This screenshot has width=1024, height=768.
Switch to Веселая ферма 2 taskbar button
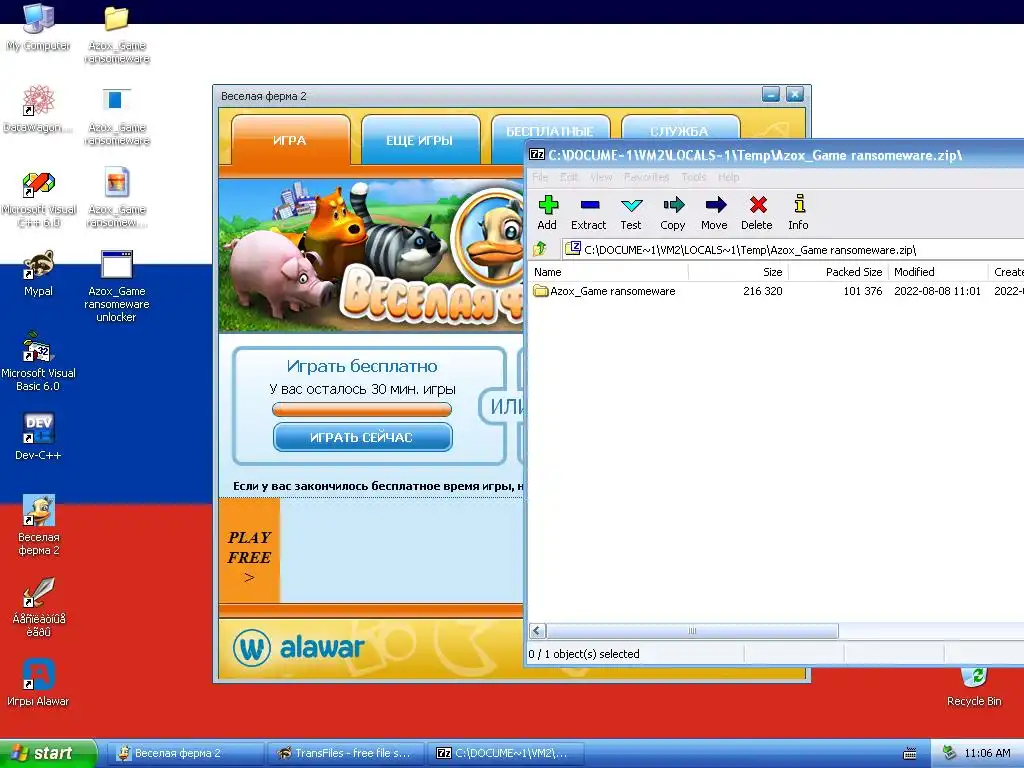tap(185, 753)
